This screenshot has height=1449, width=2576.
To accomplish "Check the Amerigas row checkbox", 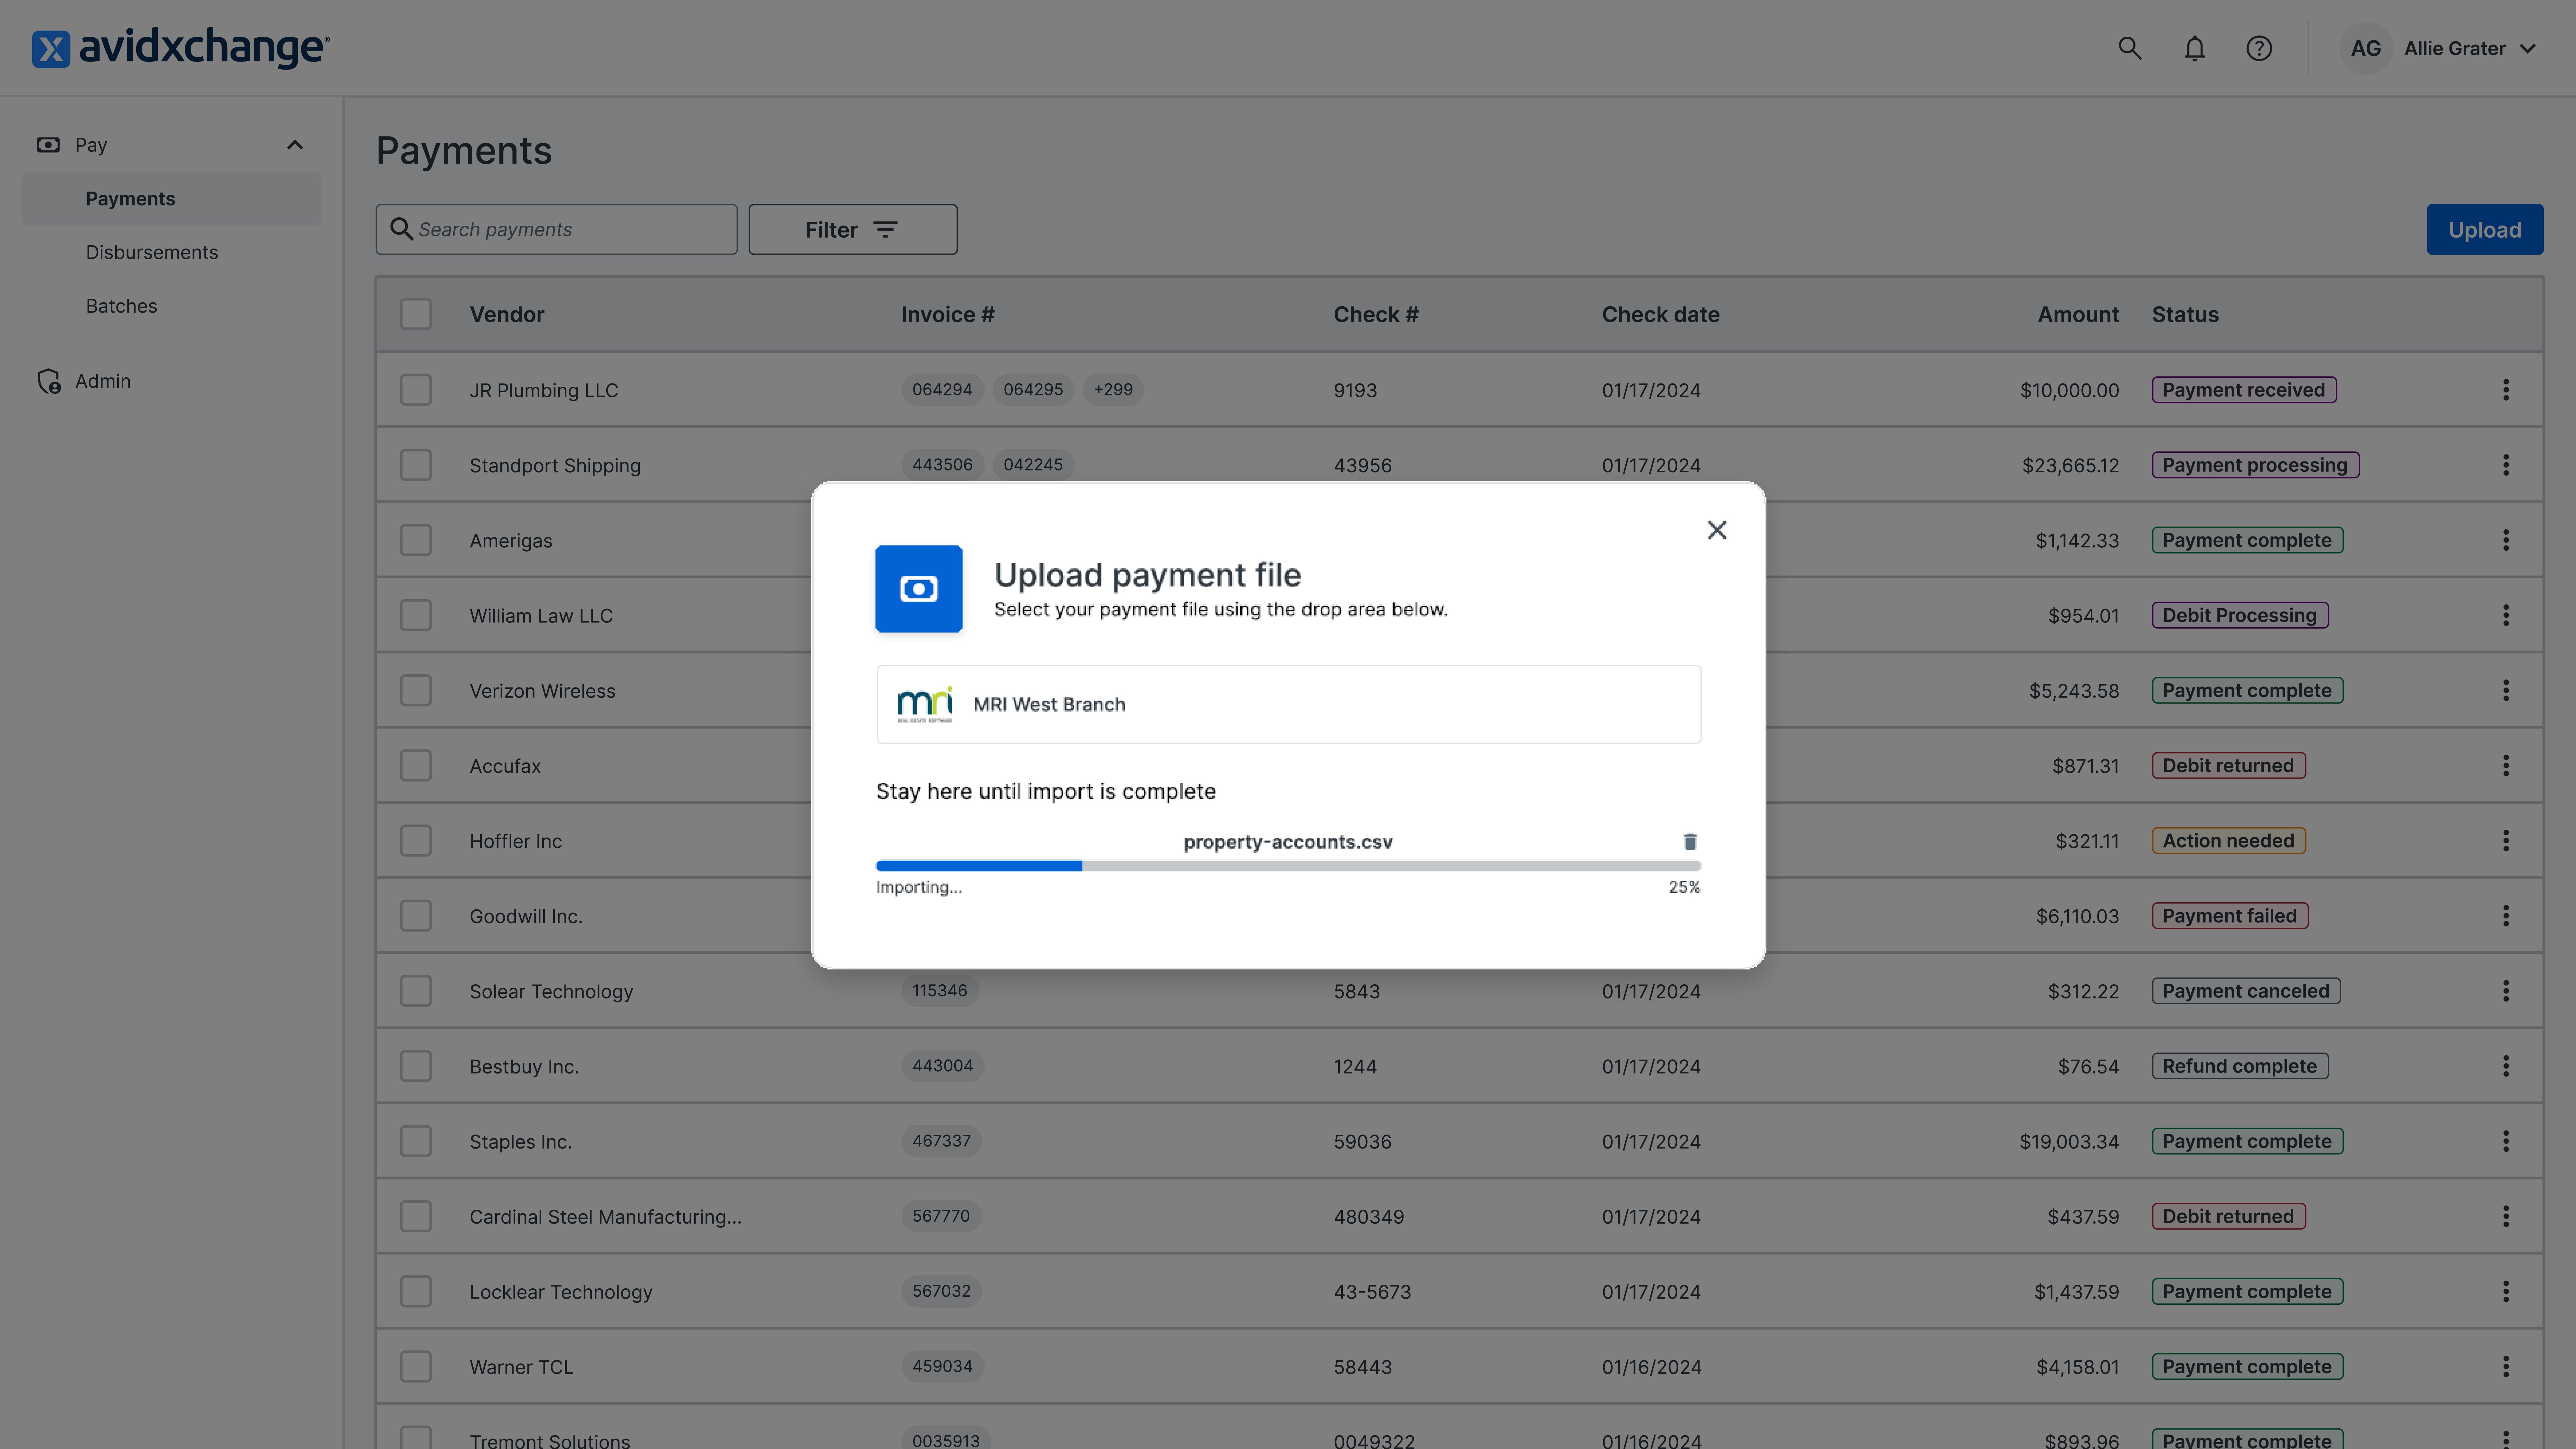I will click(x=416, y=540).
